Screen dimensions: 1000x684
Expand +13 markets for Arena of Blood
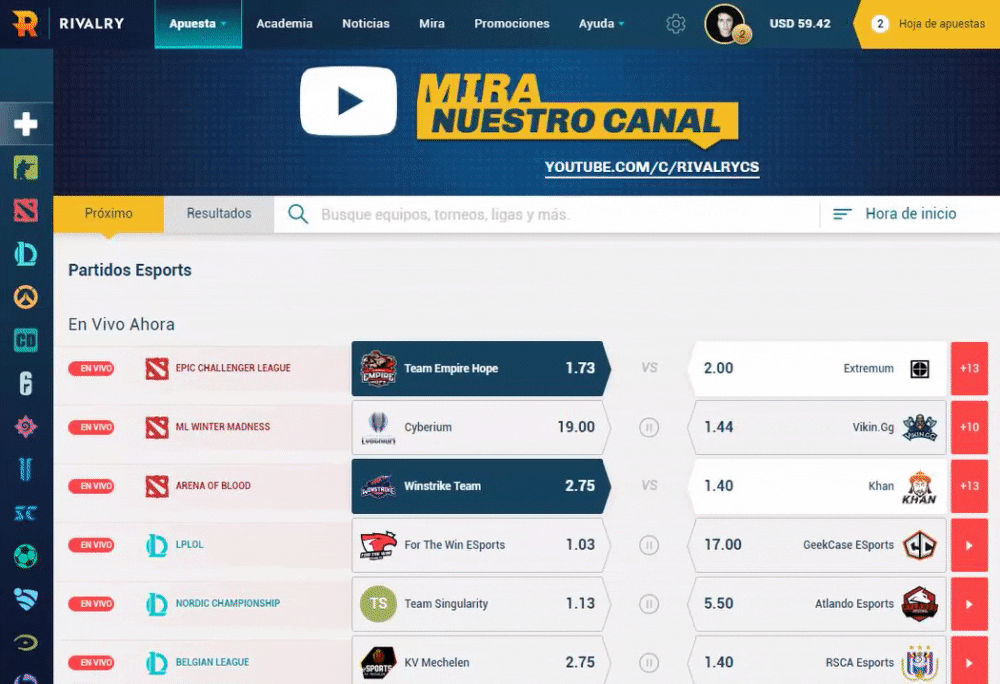click(x=969, y=486)
